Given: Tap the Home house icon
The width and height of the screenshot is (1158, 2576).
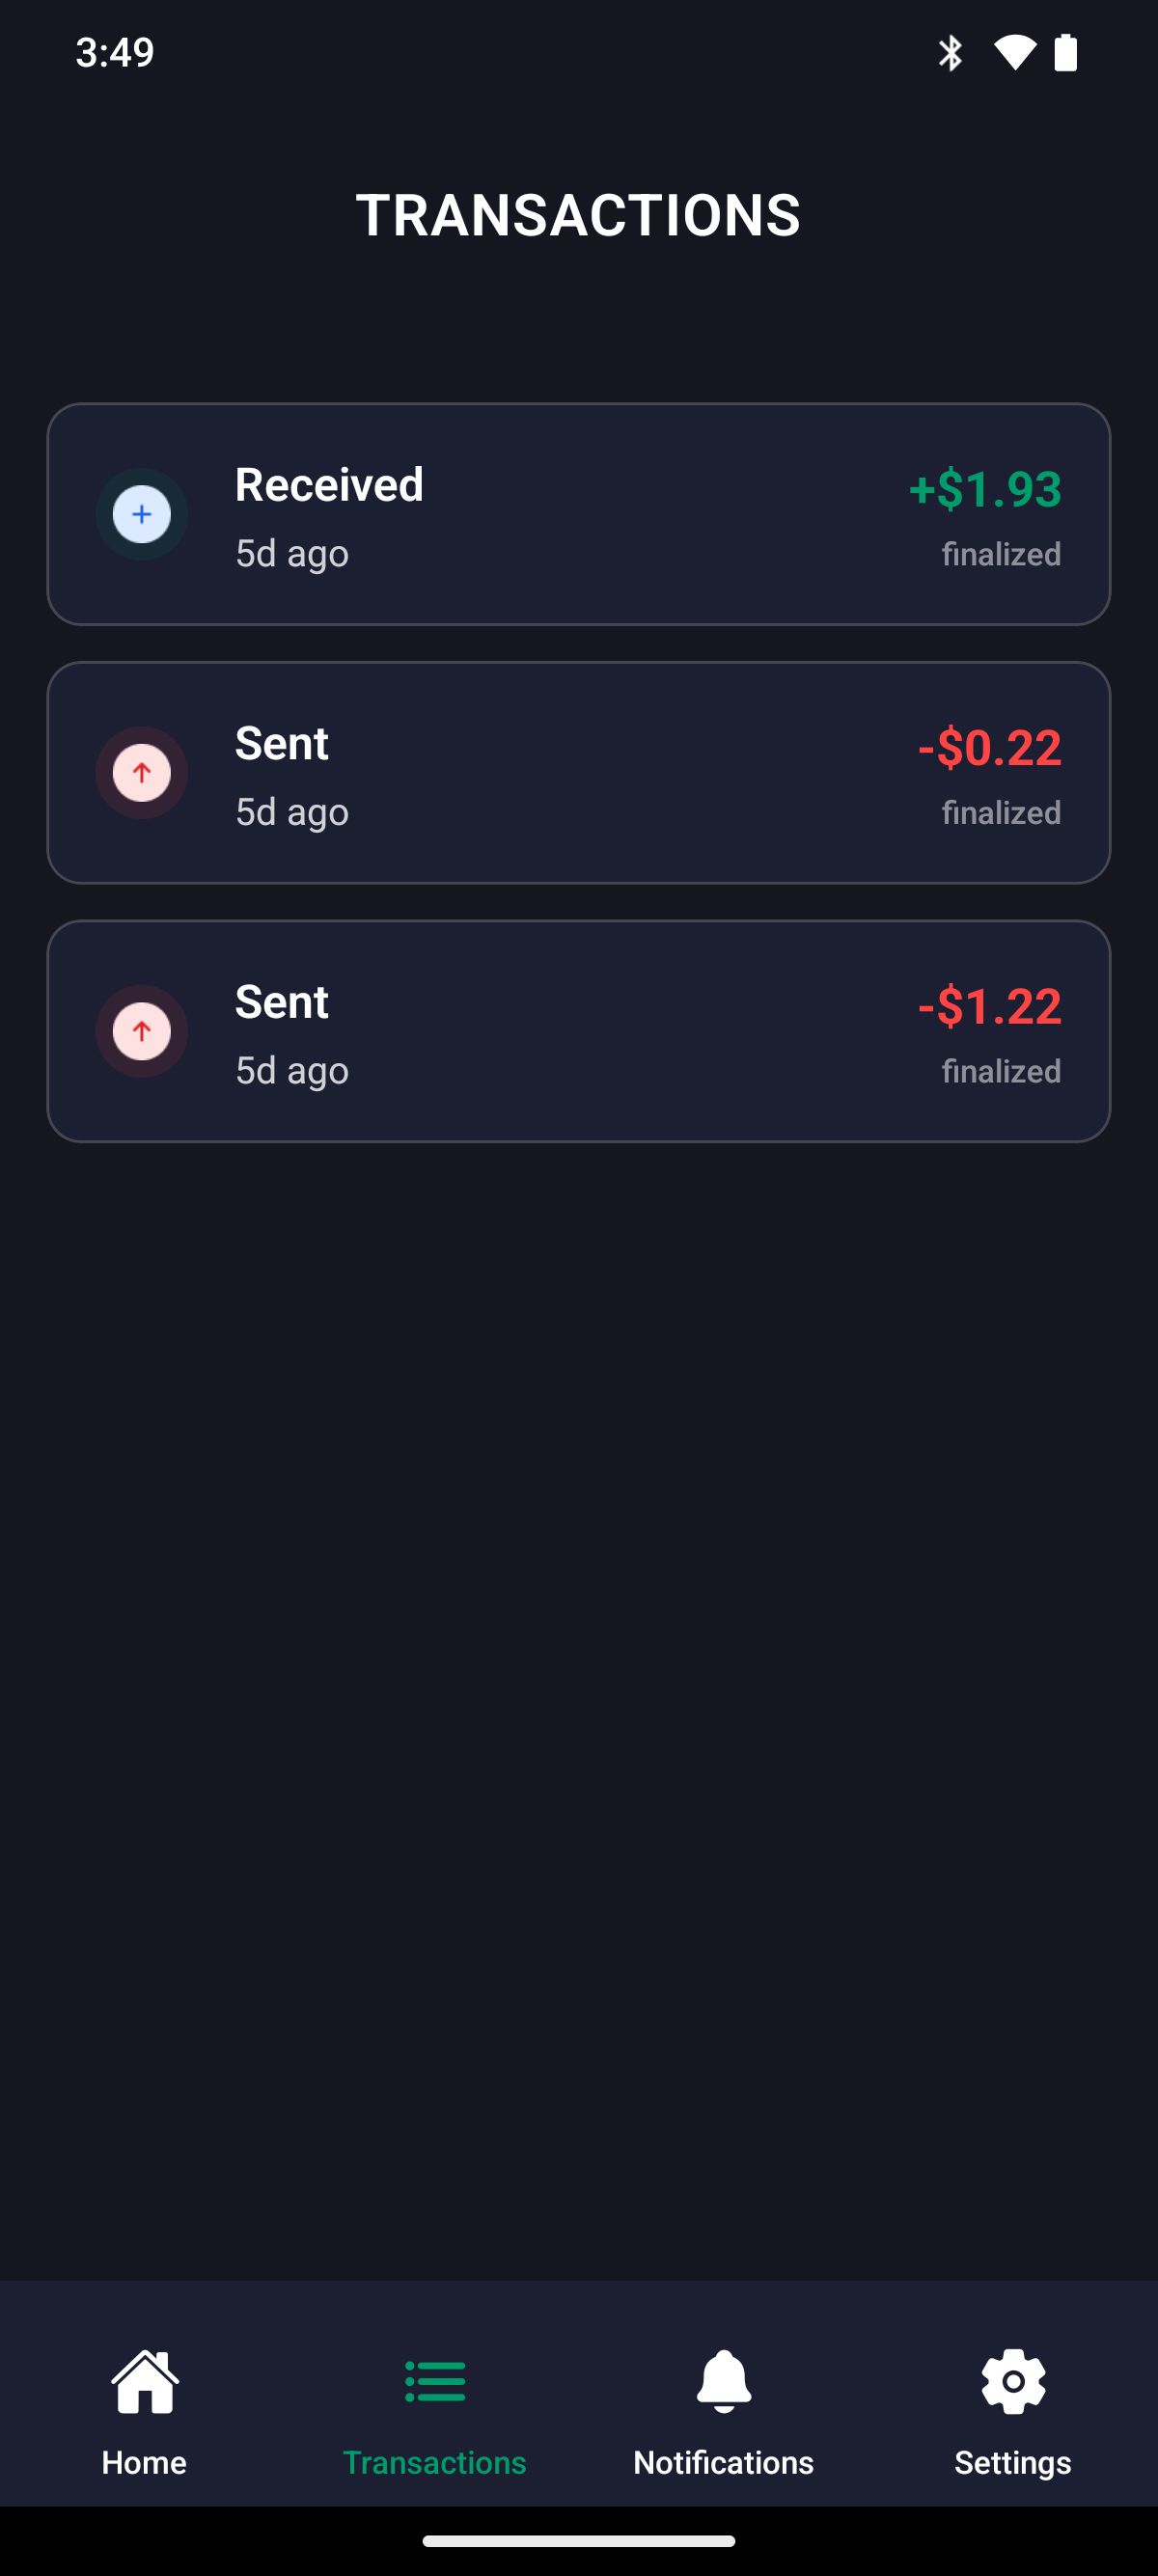Looking at the screenshot, I should (x=145, y=2380).
